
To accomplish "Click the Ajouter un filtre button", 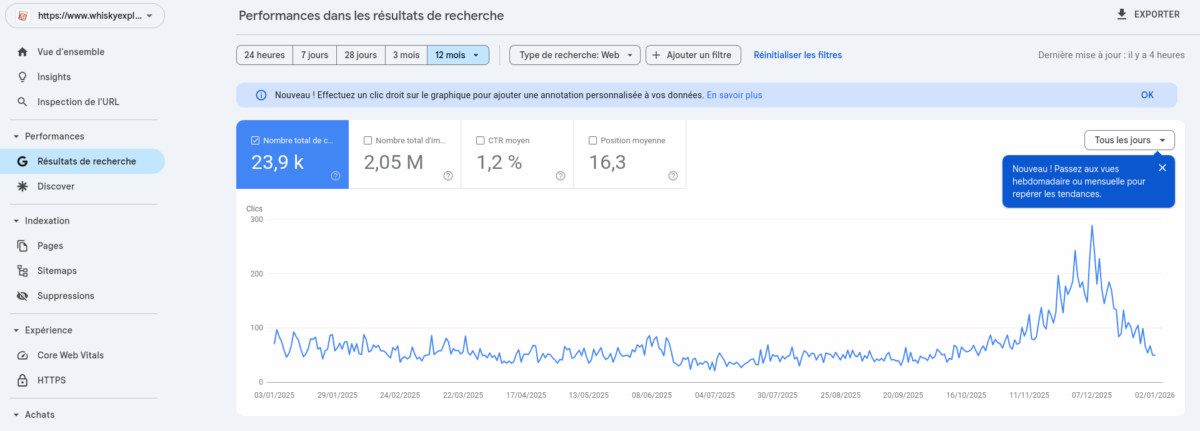I will tap(693, 55).
